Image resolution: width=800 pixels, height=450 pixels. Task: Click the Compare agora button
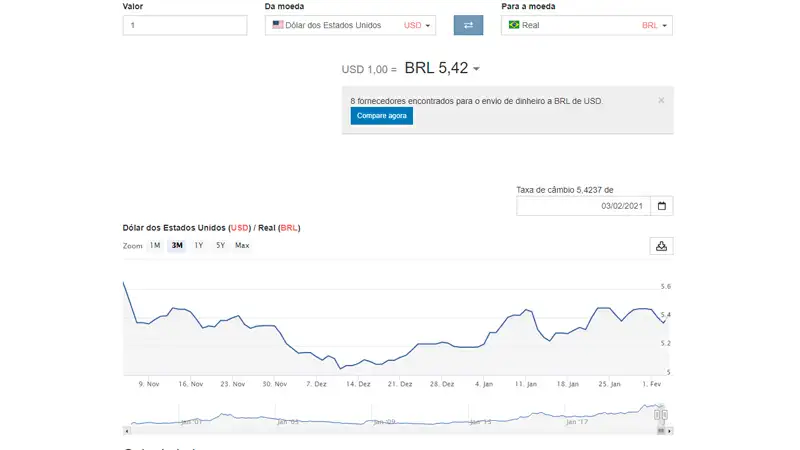coord(382,116)
